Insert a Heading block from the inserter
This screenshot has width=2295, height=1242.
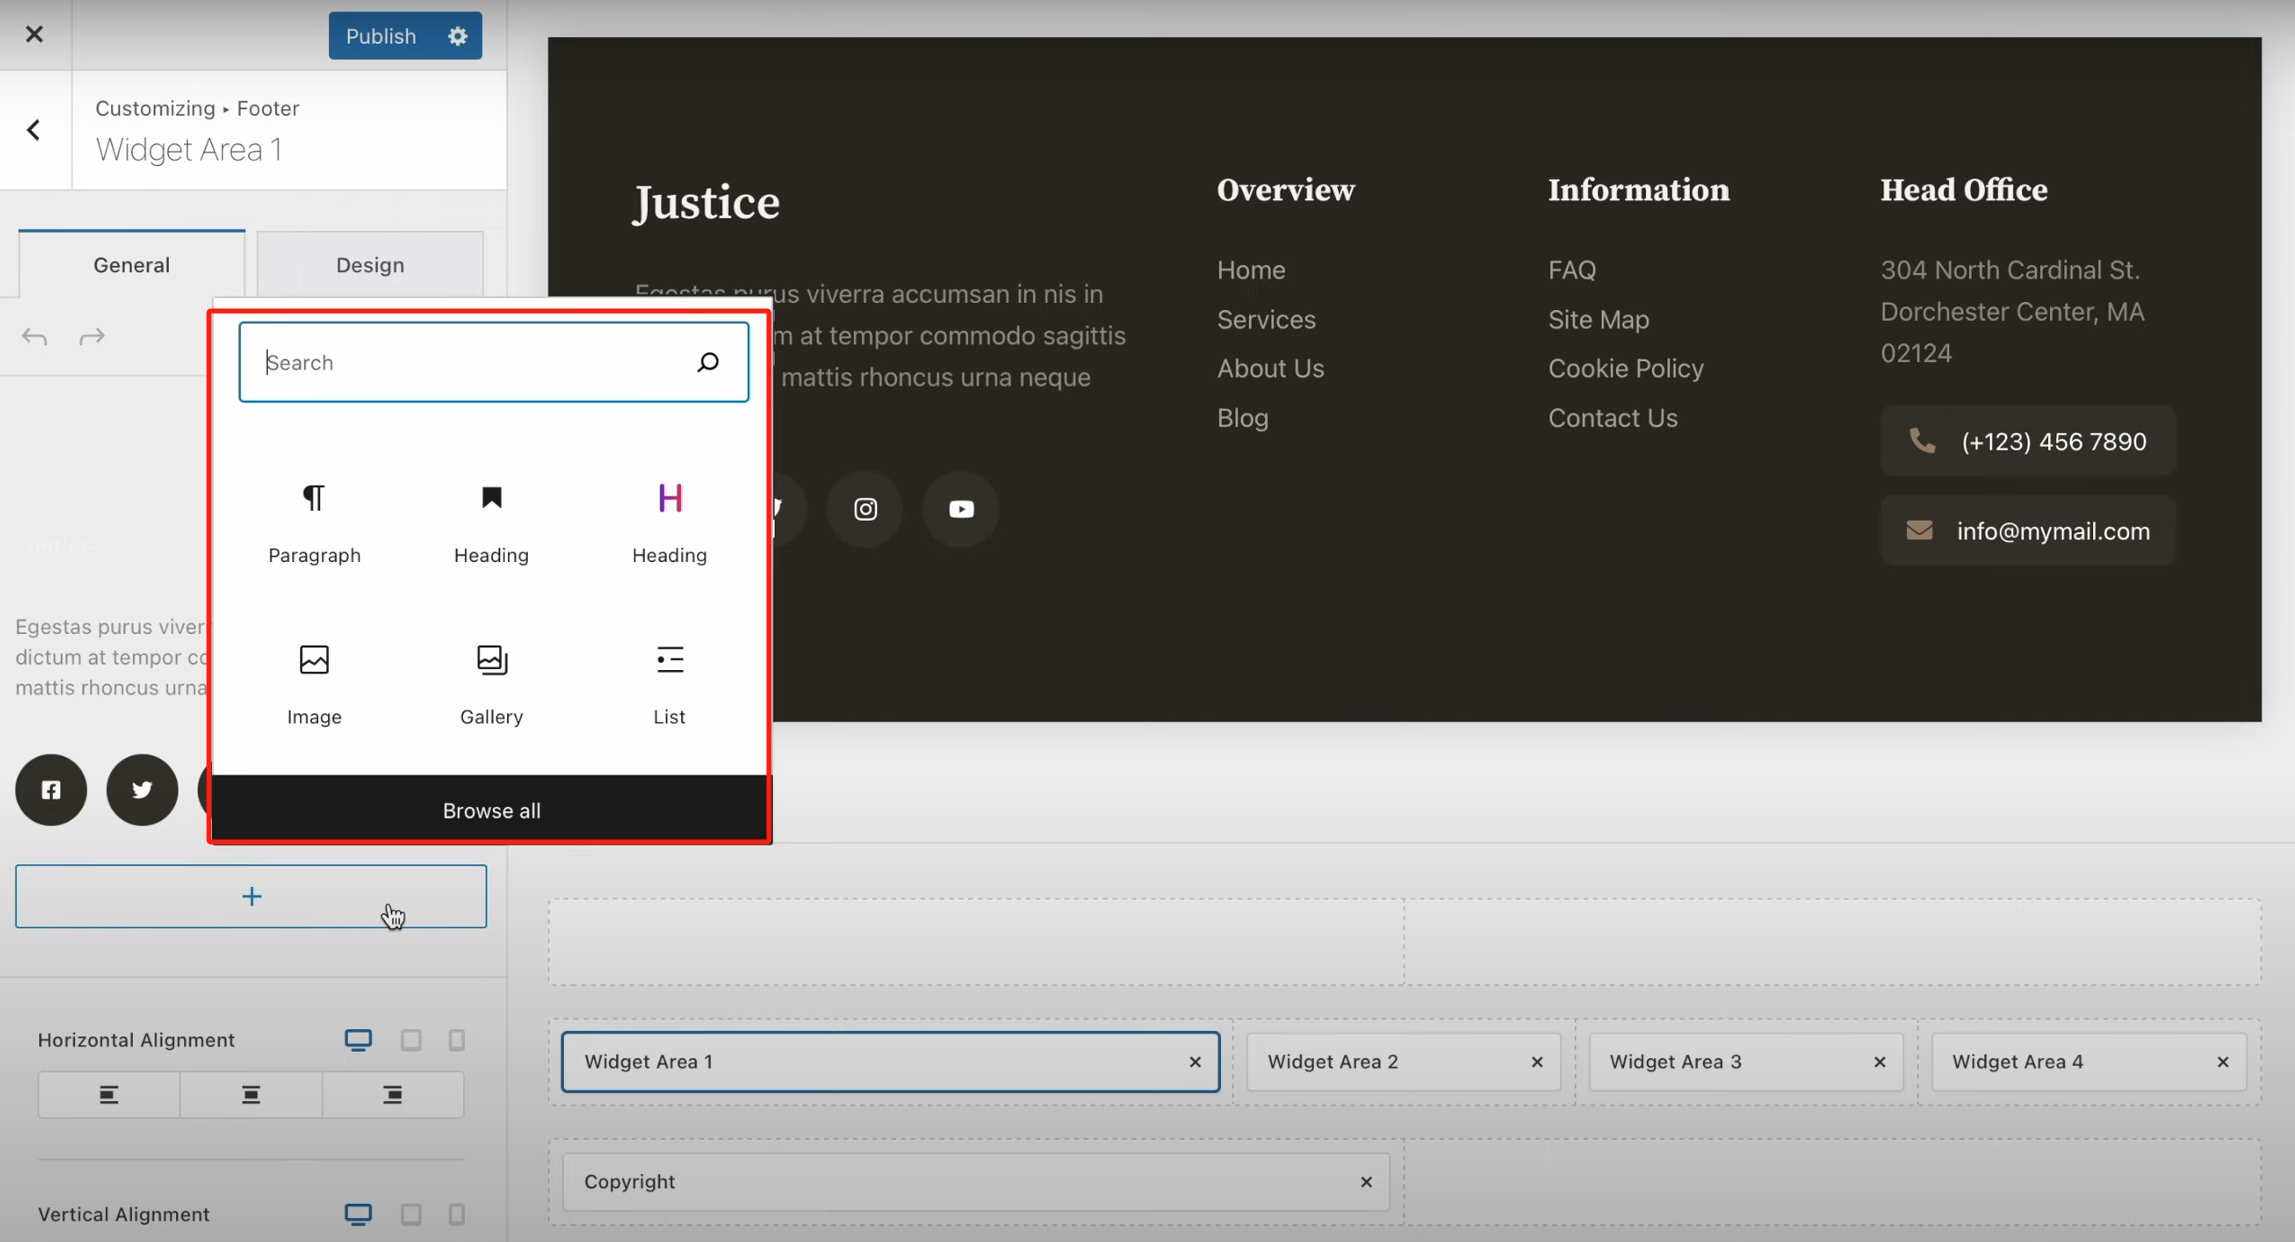click(491, 520)
